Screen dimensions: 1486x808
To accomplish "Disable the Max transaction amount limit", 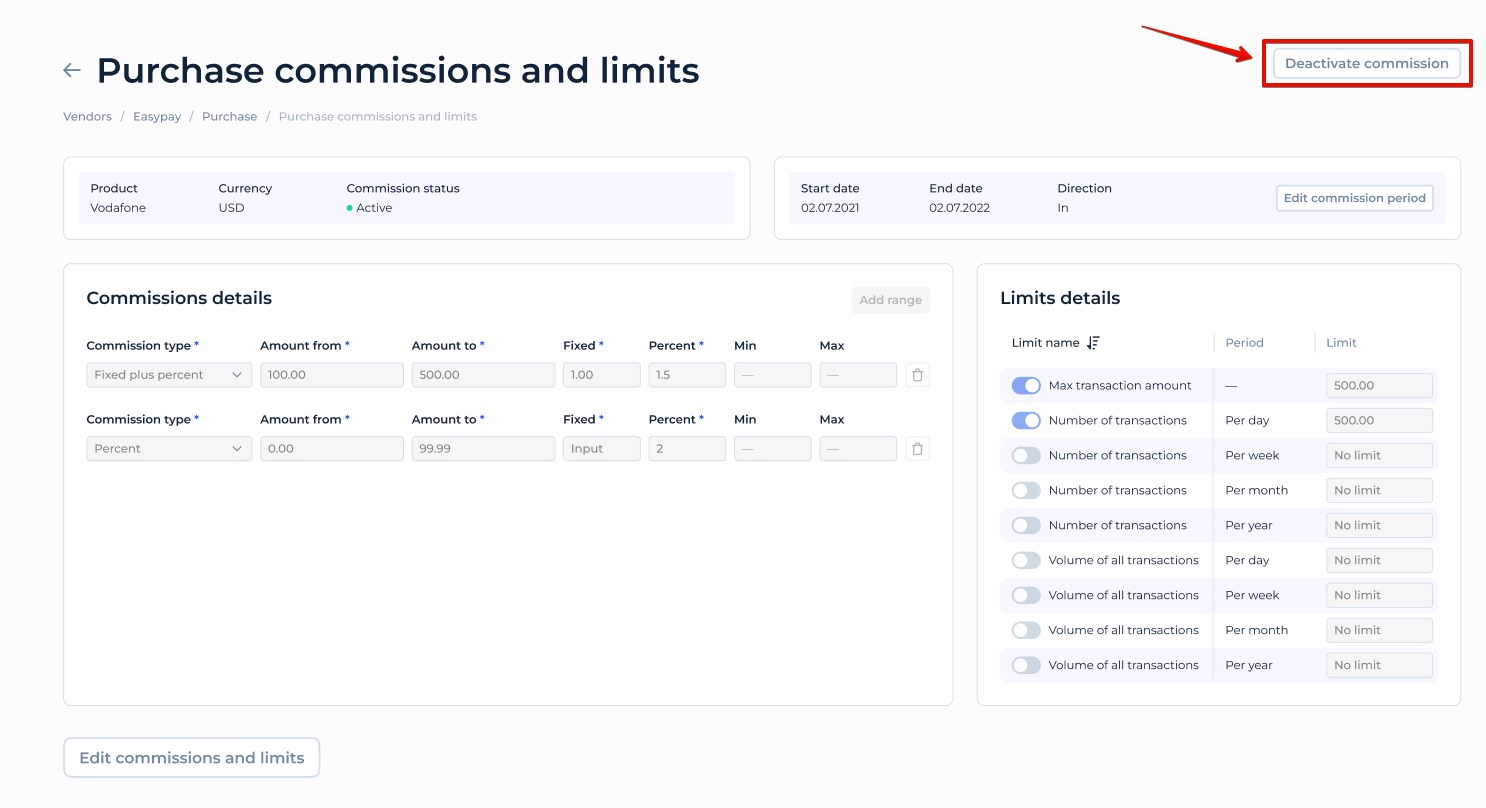I will point(1026,385).
